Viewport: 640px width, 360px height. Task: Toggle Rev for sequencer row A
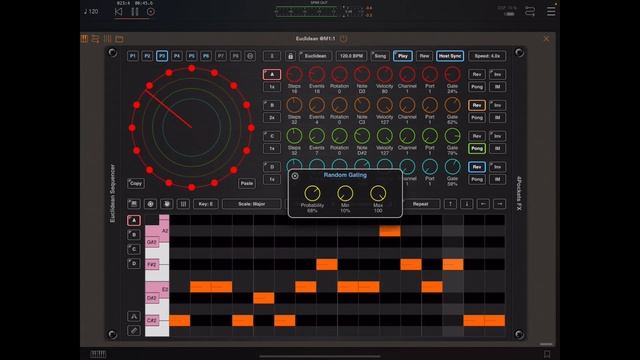pyautogui.click(x=477, y=74)
